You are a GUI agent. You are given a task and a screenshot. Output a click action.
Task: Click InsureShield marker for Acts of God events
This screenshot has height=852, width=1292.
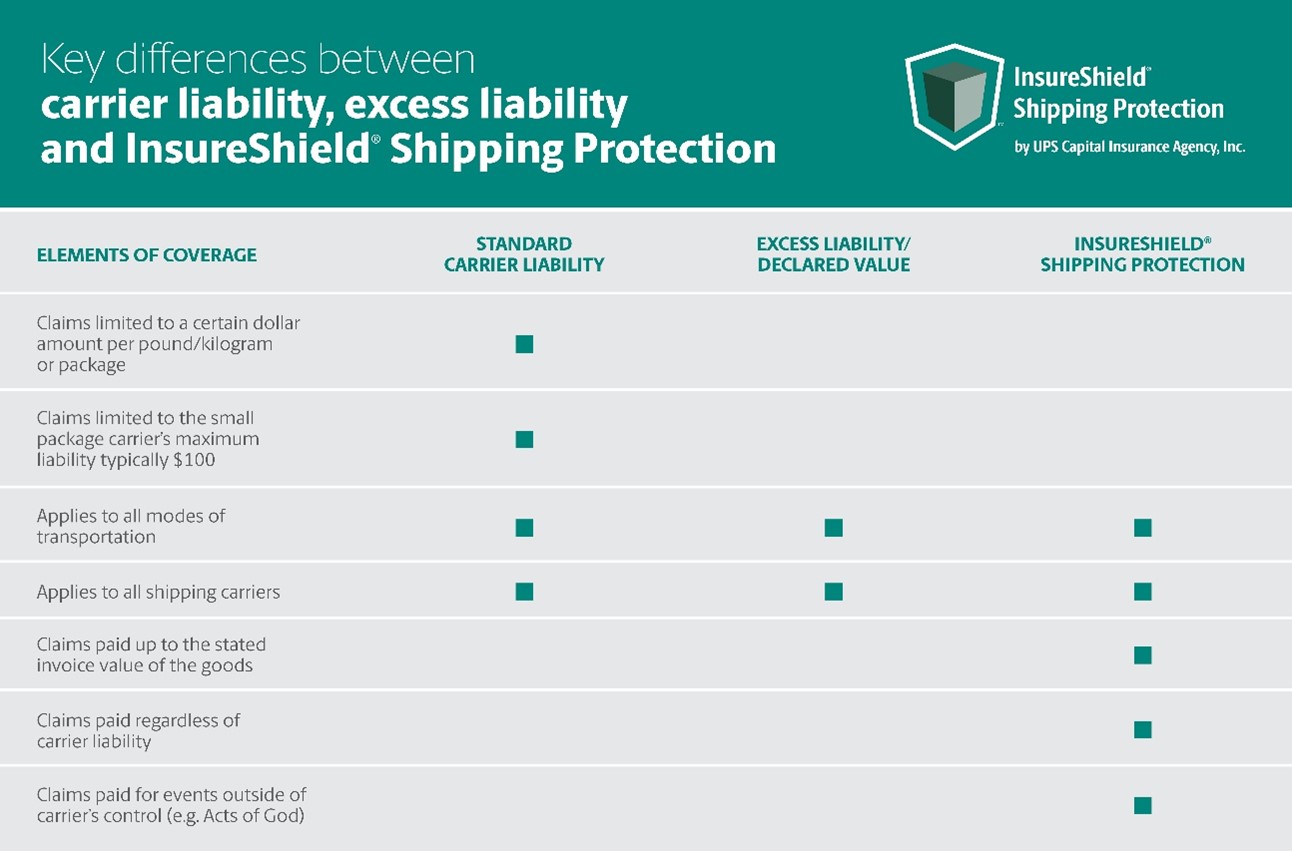(x=1143, y=805)
